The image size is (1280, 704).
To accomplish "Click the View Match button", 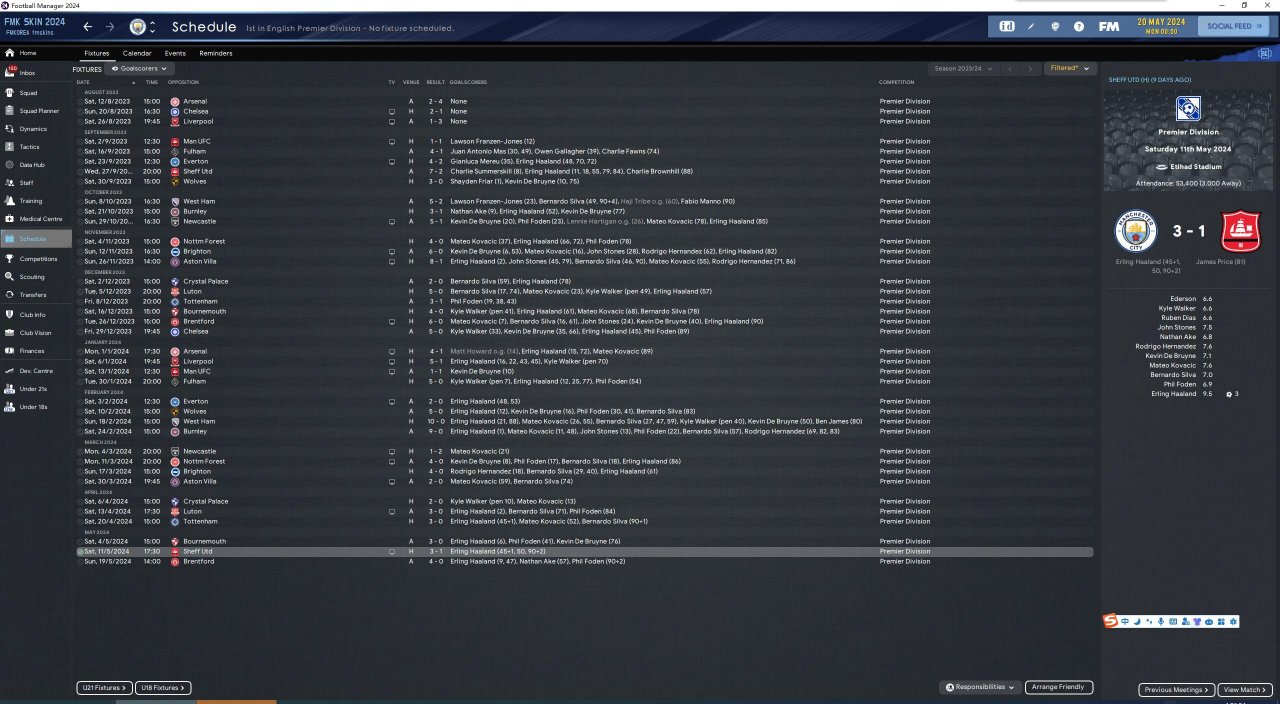I will (x=1245, y=690).
